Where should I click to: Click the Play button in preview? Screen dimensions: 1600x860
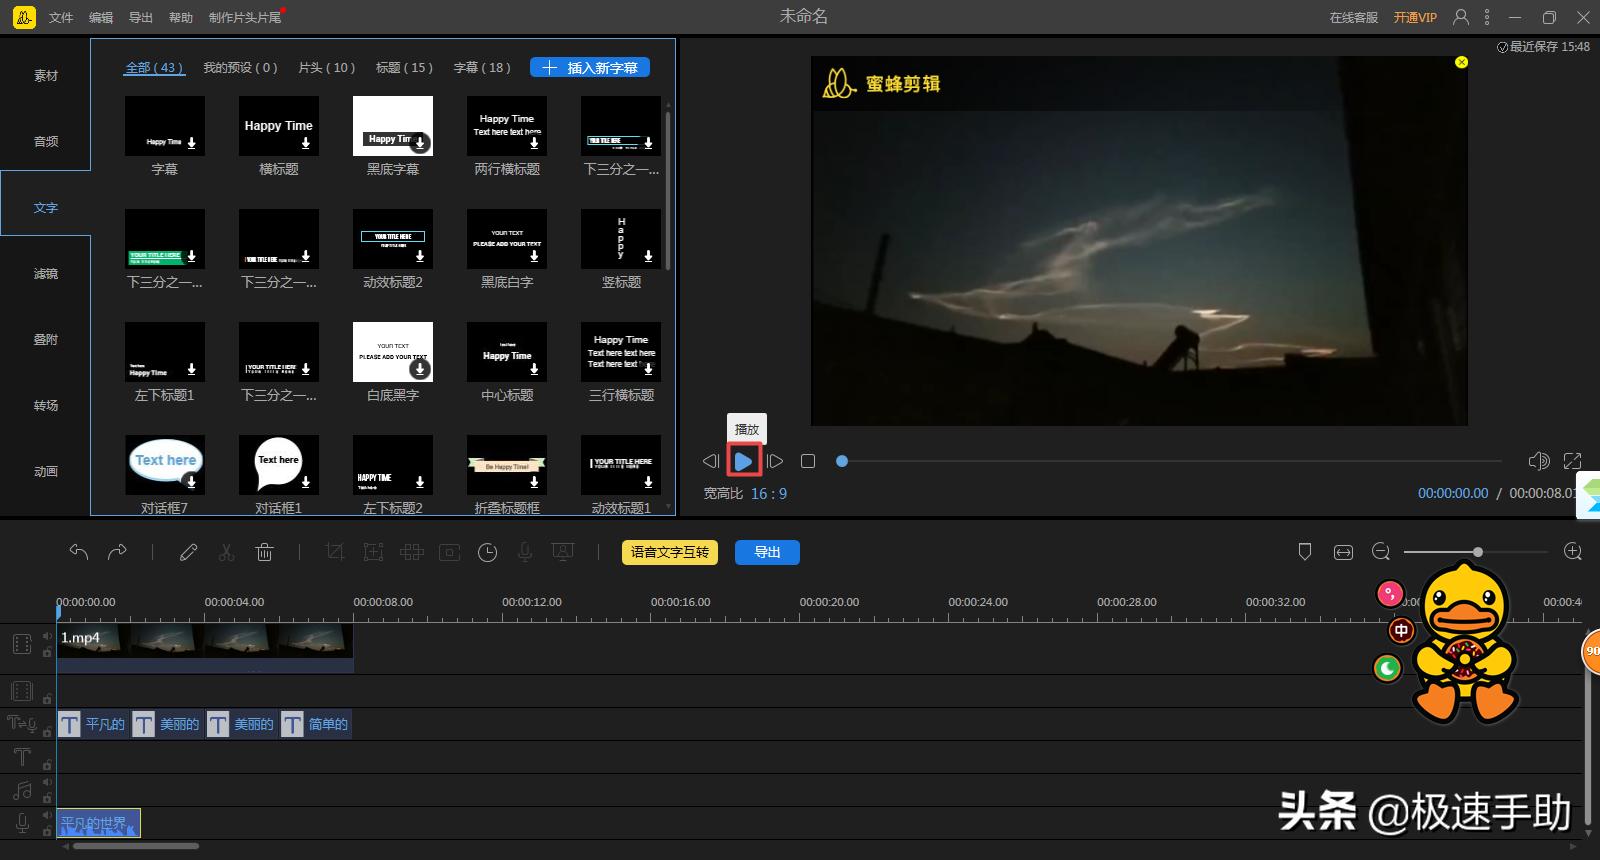(x=743, y=461)
